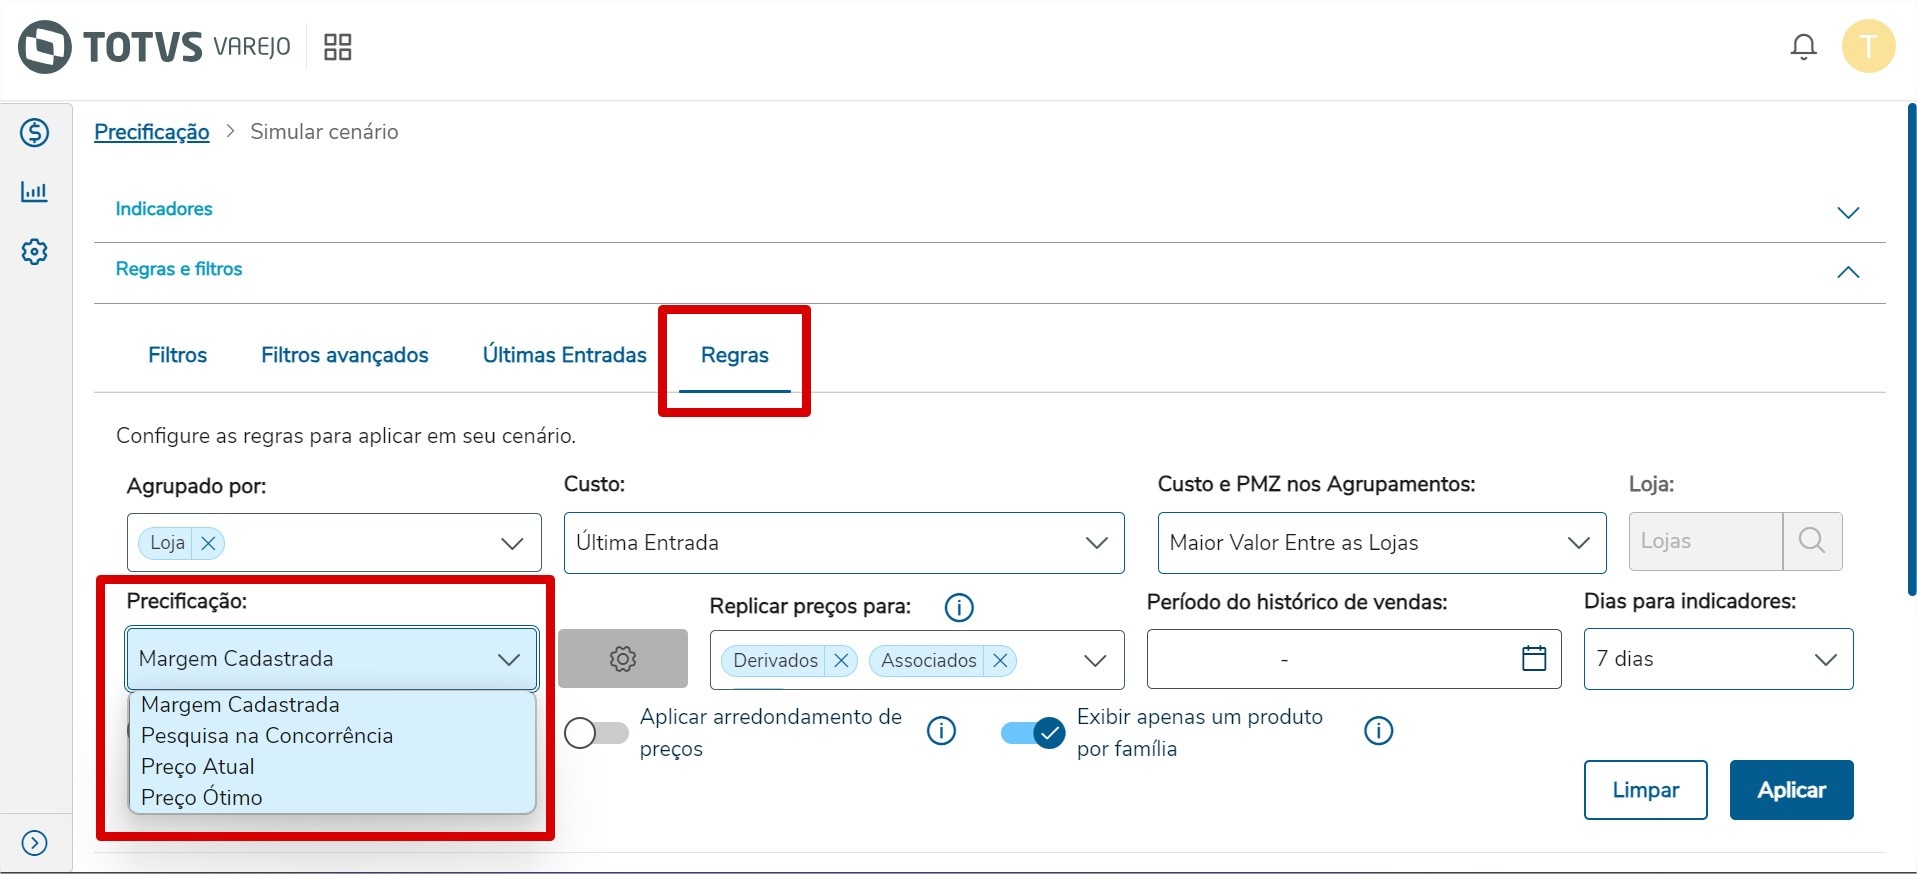Select Preço Ótimo from the list

point(202,798)
